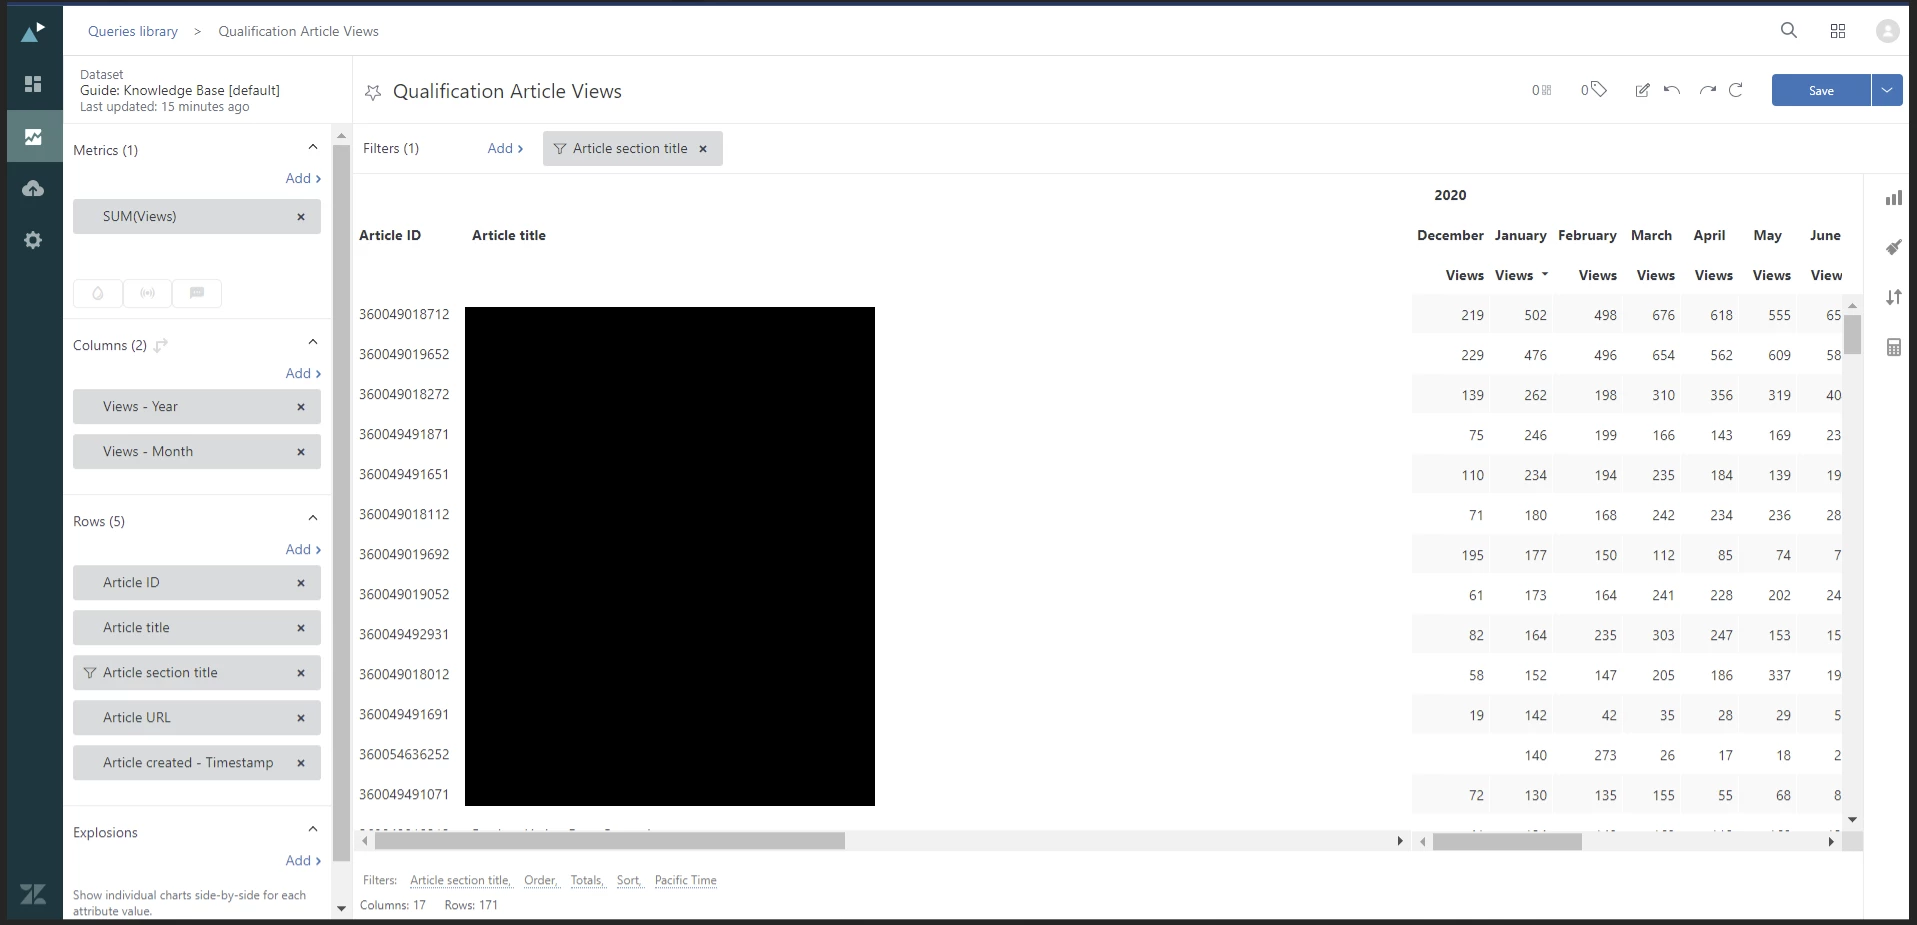Open the tags icon in header
Image resolution: width=1917 pixels, height=925 pixels.
tap(1594, 90)
